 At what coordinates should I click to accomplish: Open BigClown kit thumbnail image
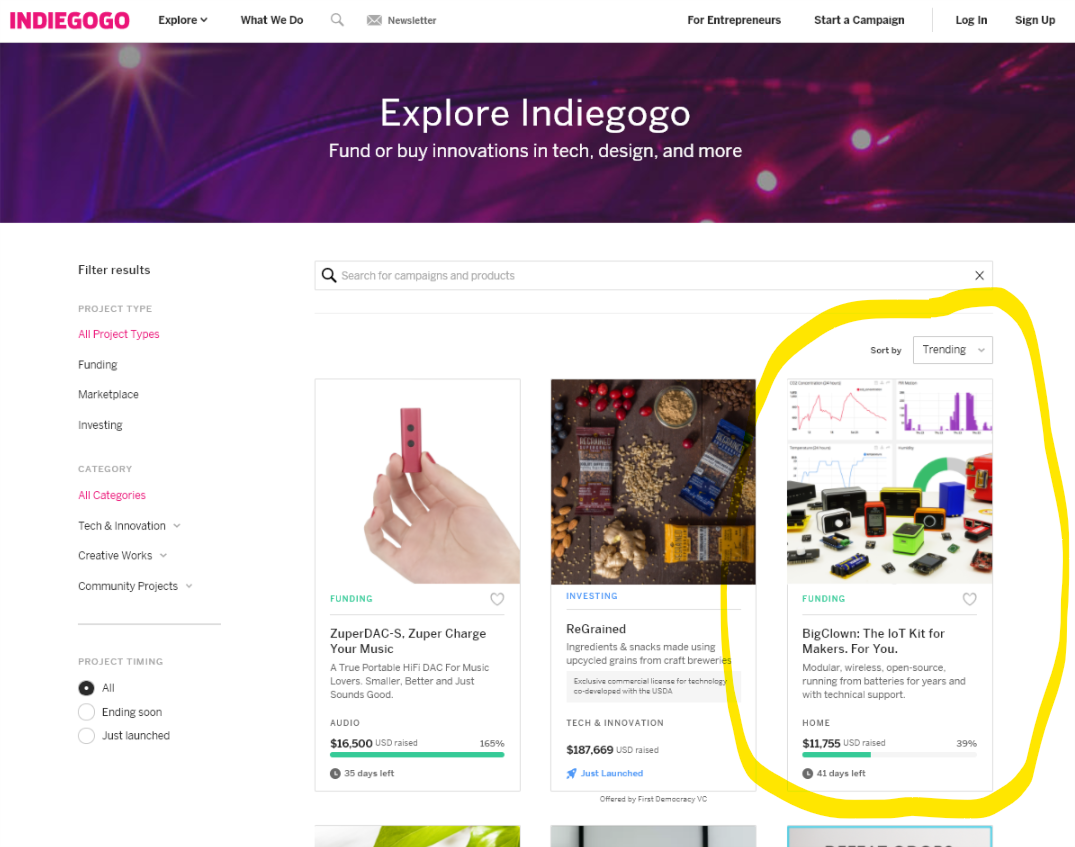pyautogui.click(x=889, y=481)
